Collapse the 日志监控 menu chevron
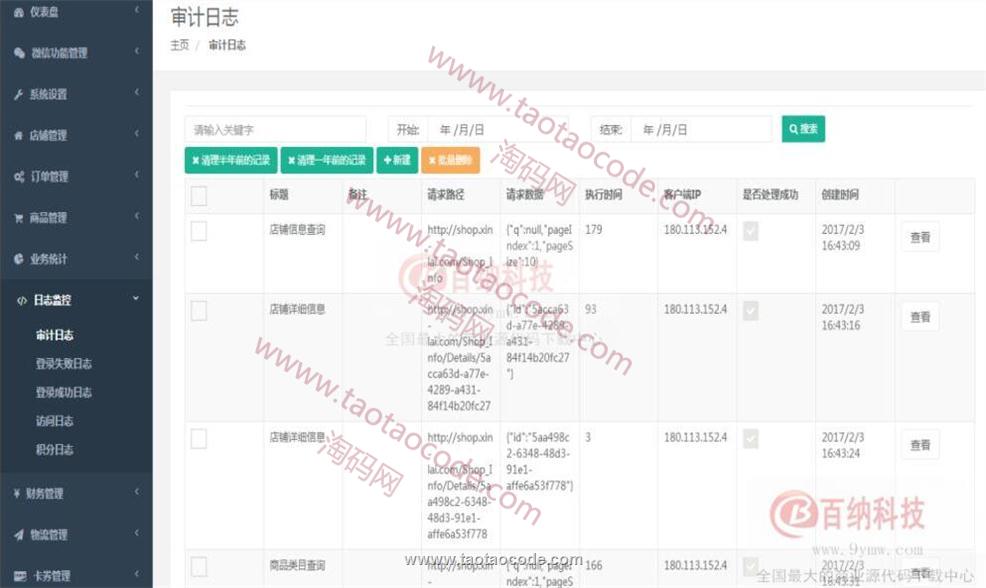Image resolution: width=986 pixels, height=588 pixels. point(136,299)
